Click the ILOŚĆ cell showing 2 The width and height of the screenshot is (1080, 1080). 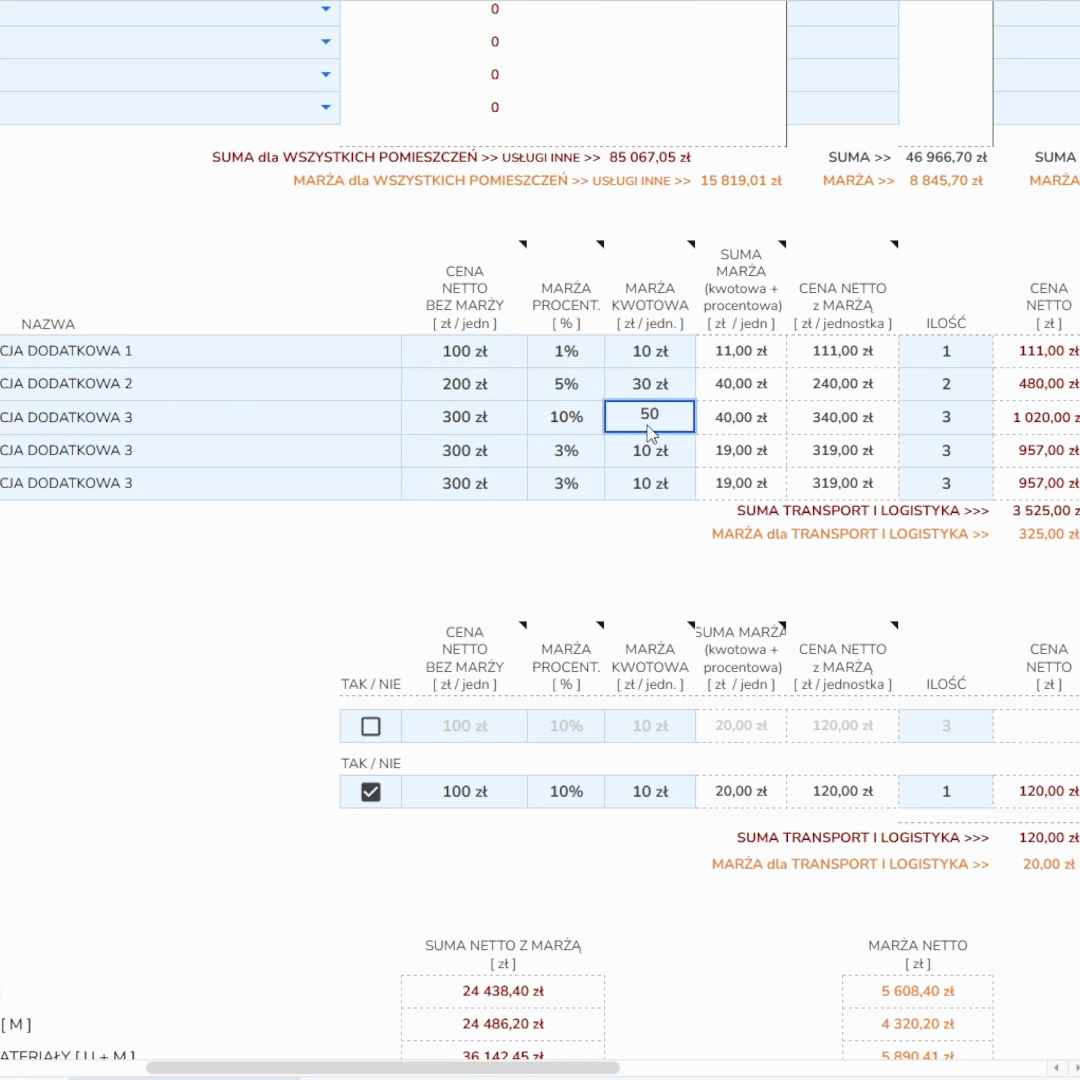click(x=945, y=384)
